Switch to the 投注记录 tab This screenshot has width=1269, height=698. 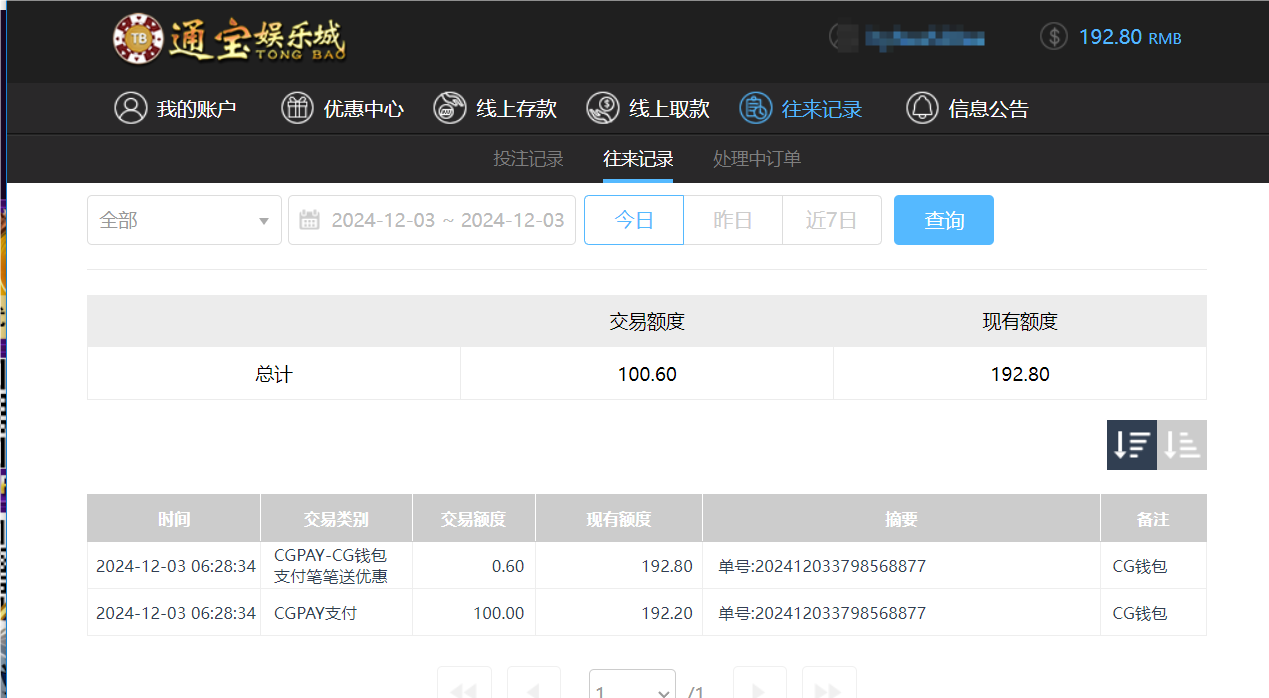[528, 158]
